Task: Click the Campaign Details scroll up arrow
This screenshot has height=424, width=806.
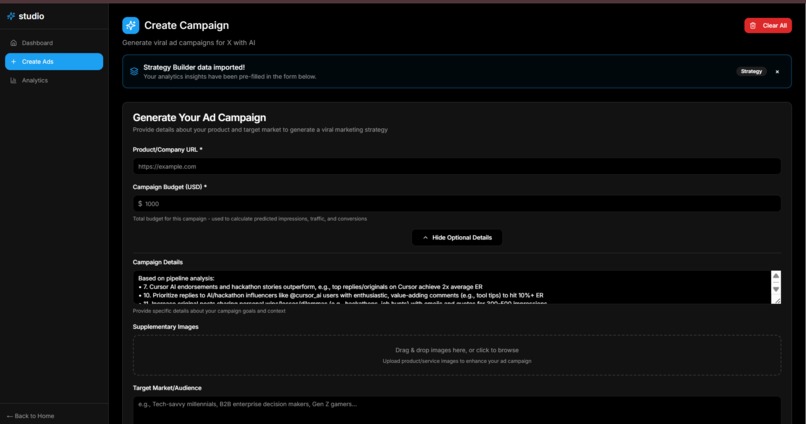Action: 776,276
